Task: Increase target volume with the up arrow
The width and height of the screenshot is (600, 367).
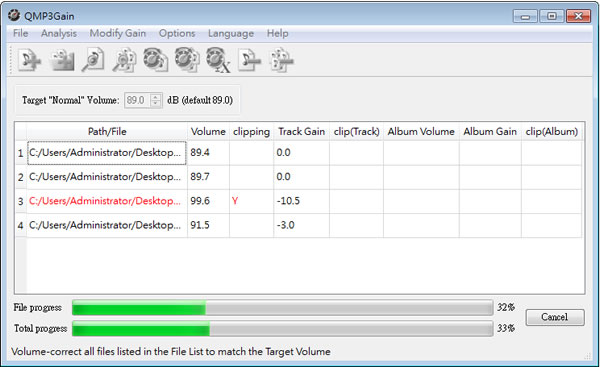Action: [155, 97]
